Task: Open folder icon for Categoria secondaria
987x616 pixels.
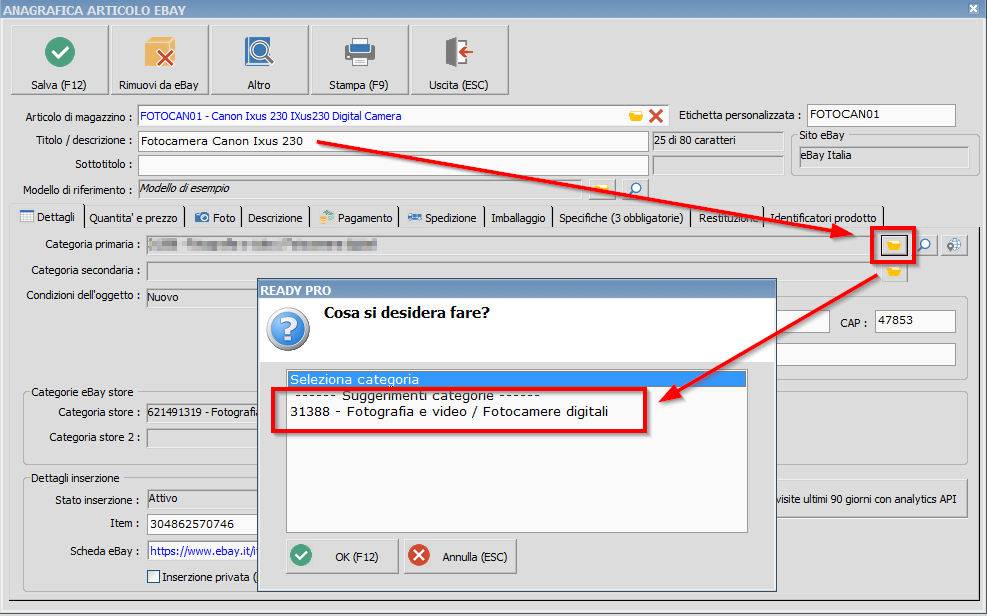Action: [894, 272]
